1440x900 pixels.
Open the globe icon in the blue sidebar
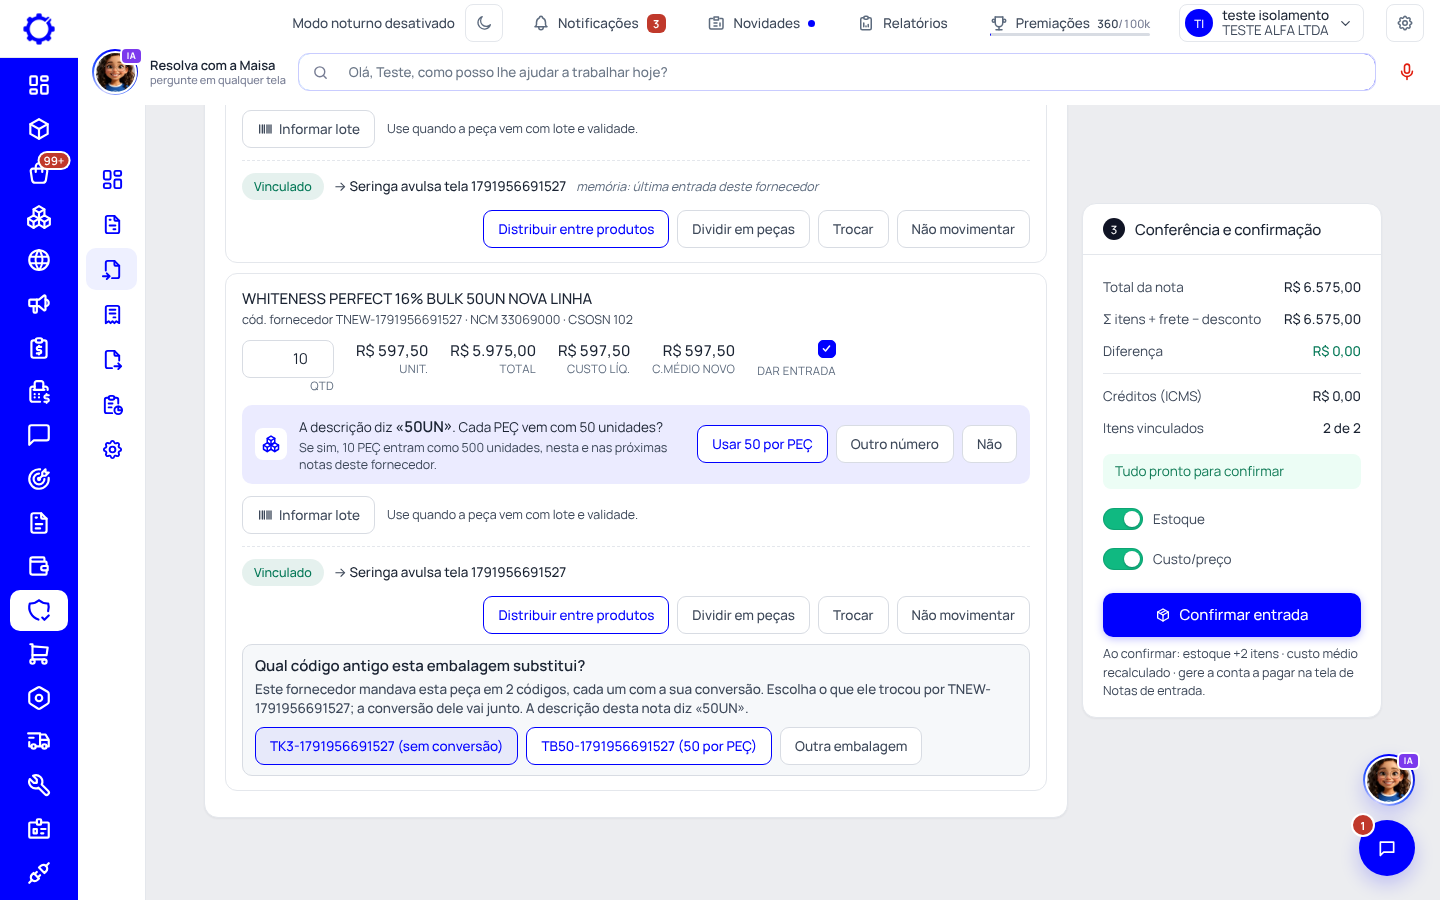coord(39,260)
